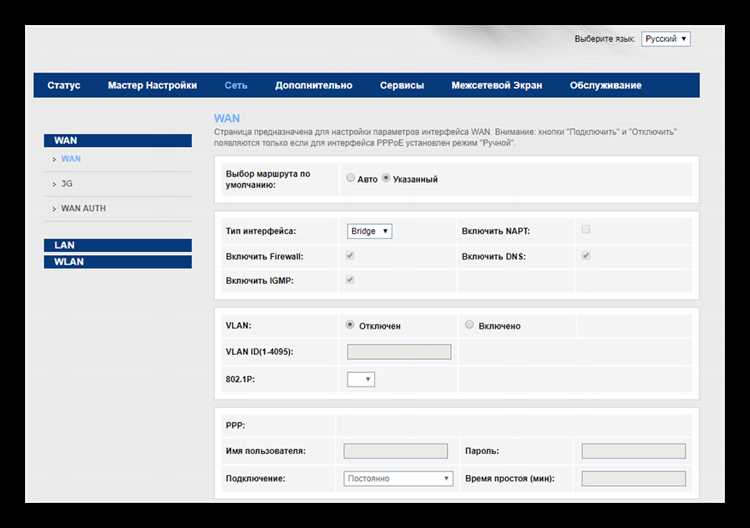The height and width of the screenshot is (528, 750).
Task: Click the VLAN ID(1-4095) input field
Action: [399, 352]
